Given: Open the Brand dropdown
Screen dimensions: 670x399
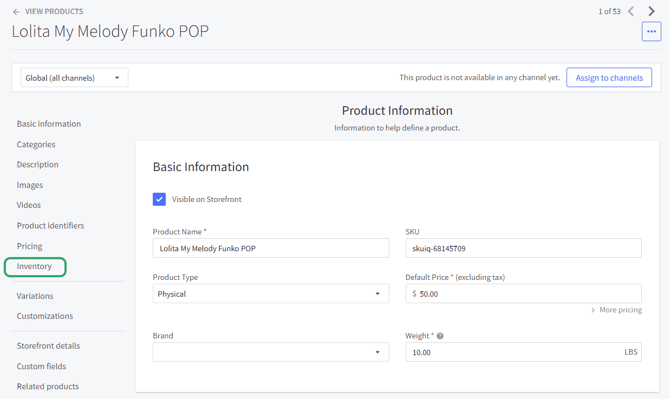Looking at the screenshot, I should [271, 352].
